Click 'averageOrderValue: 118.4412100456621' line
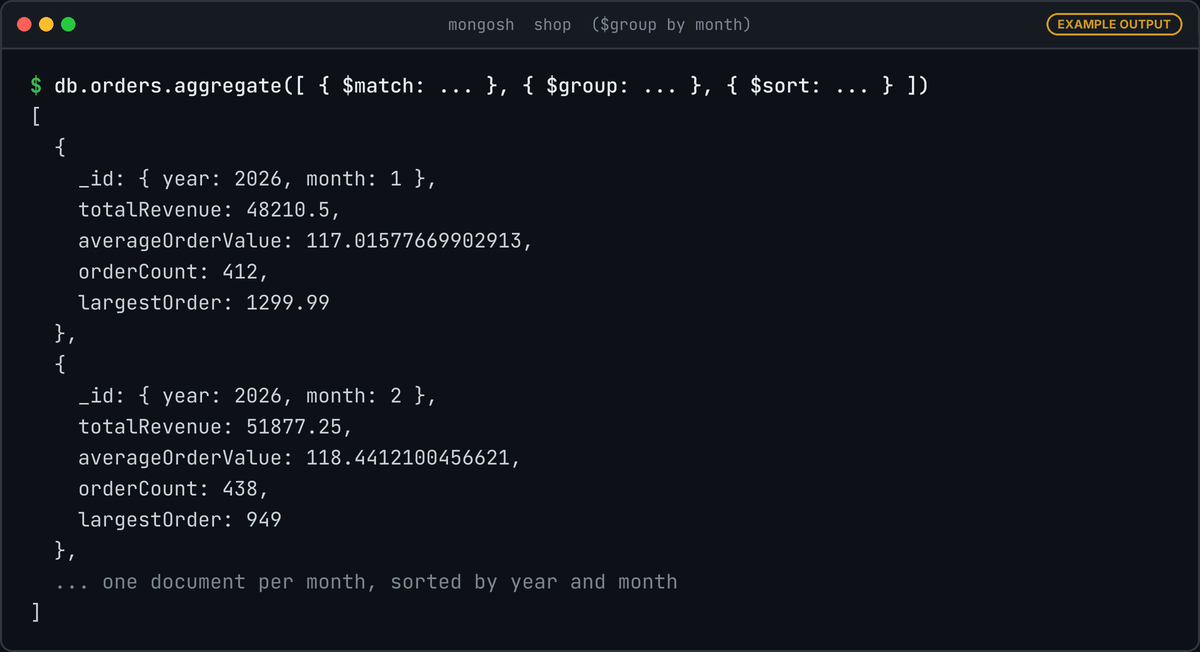The height and width of the screenshot is (652, 1200). (x=300, y=458)
